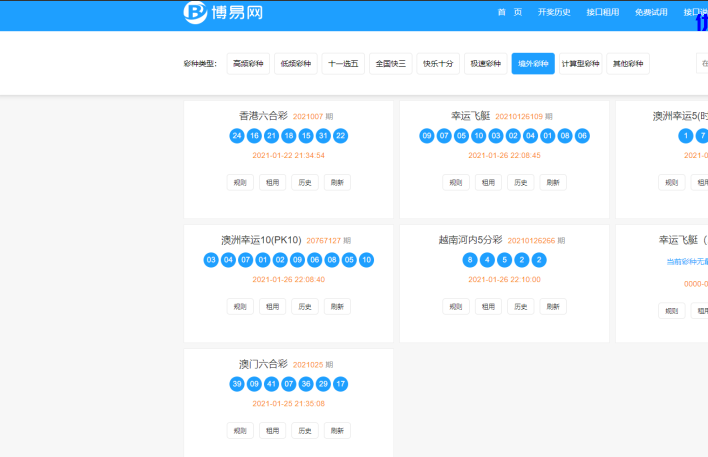The height and width of the screenshot is (457, 708).
Task: View 规则 for 越南河内5分彩
Action: click(x=456, y=307)
